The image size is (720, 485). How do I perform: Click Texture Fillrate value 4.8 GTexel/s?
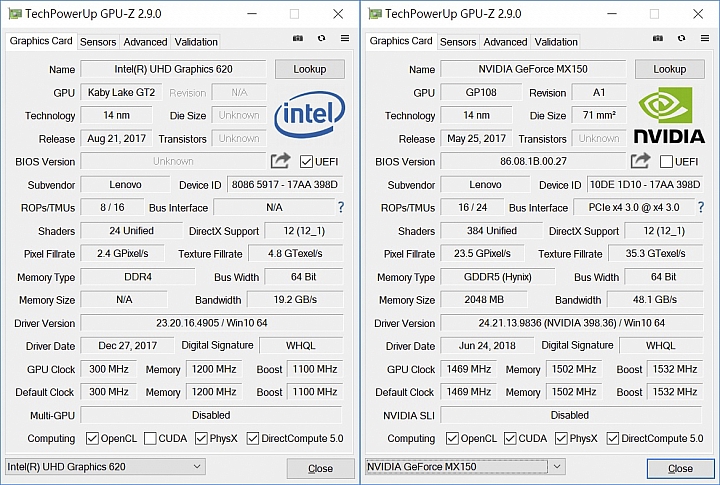click(295, 254)
